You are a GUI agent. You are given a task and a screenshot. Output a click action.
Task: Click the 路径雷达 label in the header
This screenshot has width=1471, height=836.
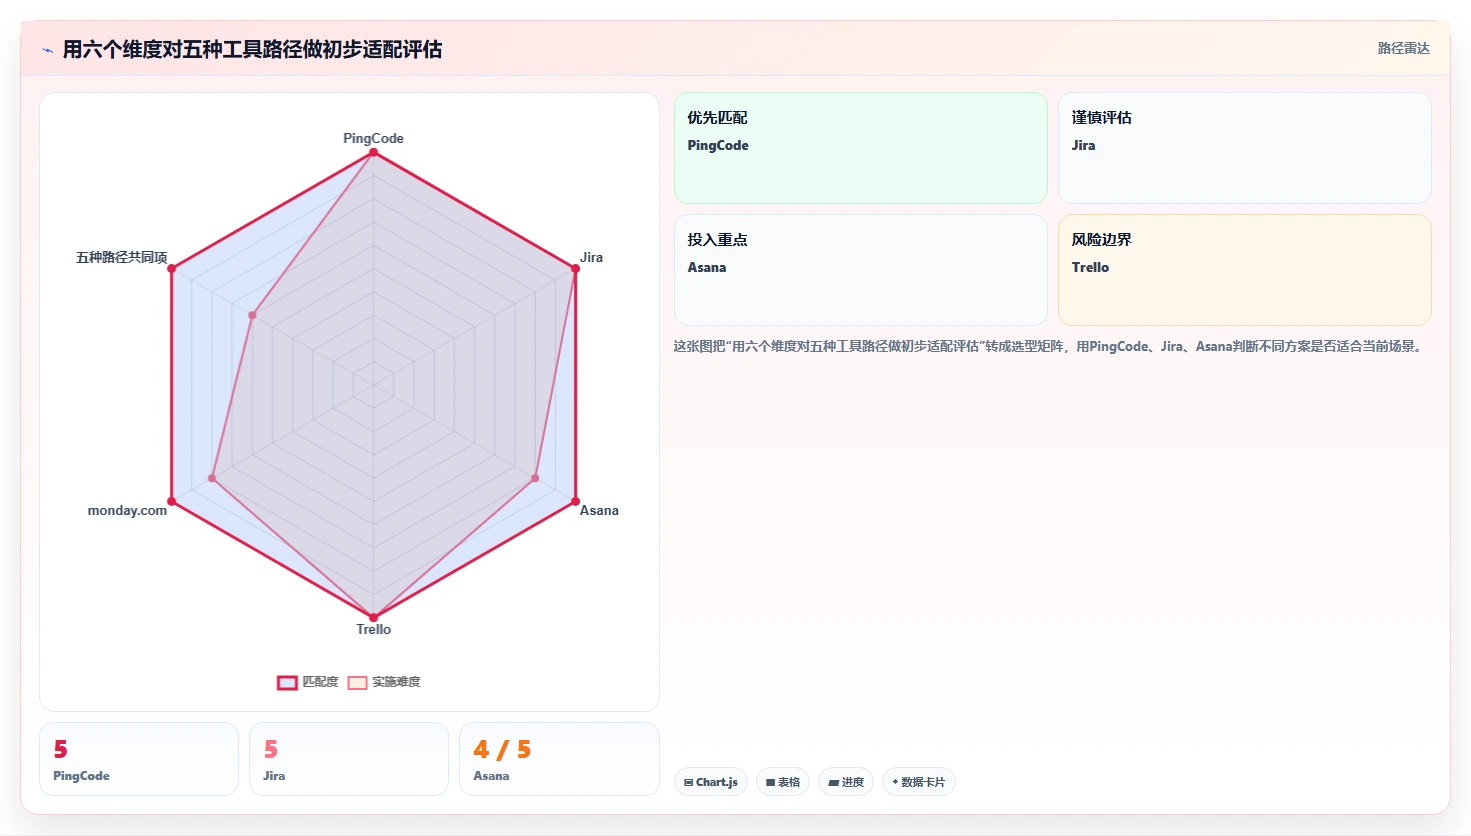tap(1403, 48)
